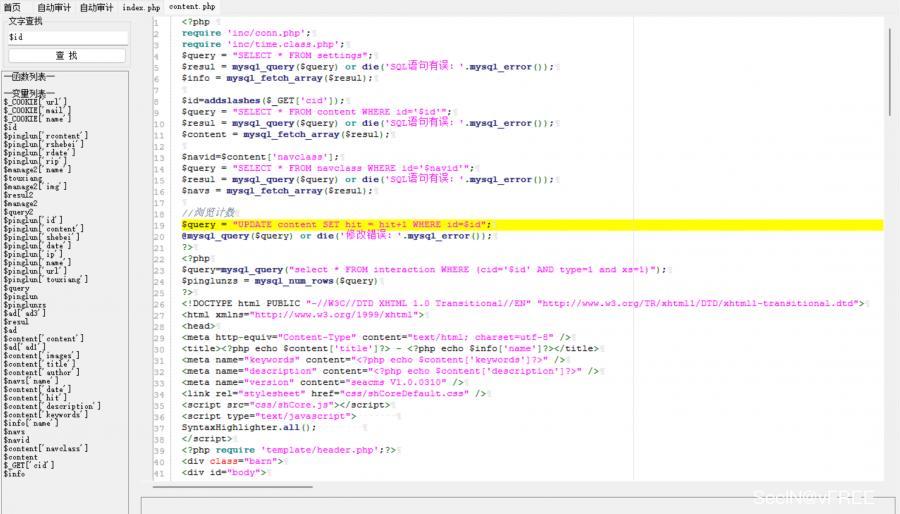Select $pinglun['rcontent'] in the variable list

tap(45, 135)
